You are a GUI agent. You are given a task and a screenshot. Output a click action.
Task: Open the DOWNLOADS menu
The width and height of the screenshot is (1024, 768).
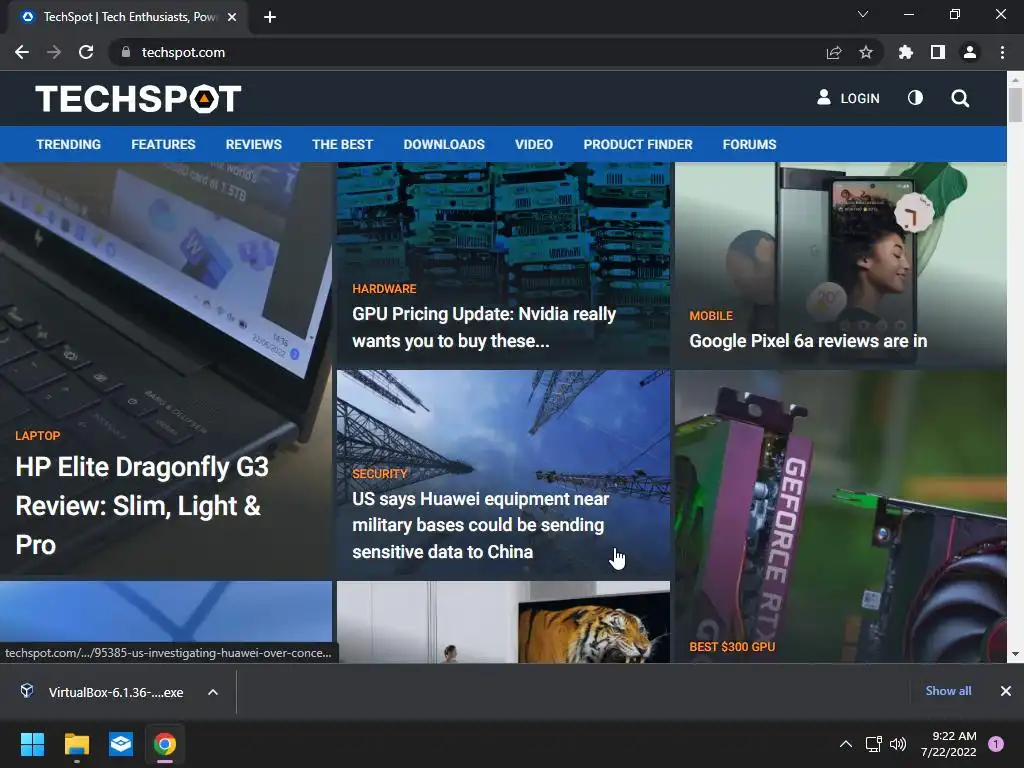click(x=444, y=144)
